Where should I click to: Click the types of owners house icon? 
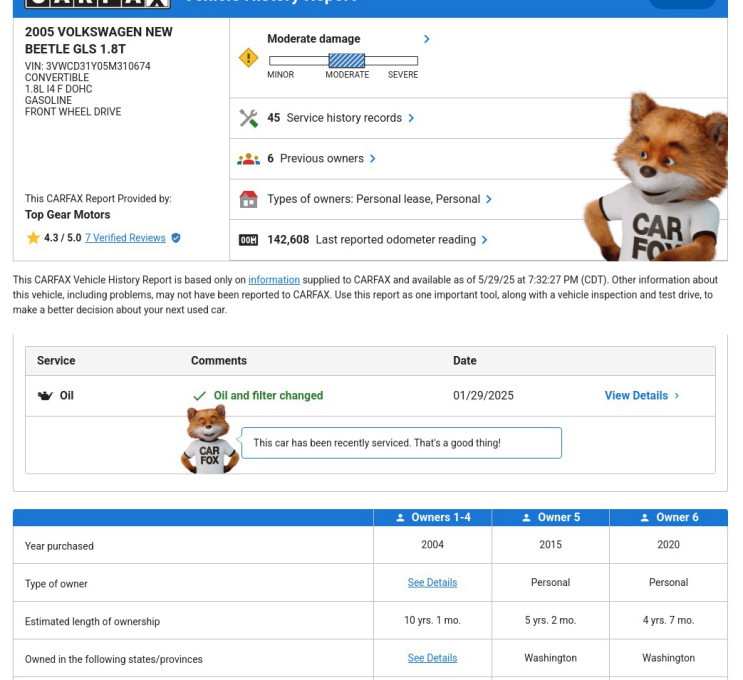[248, 199]
